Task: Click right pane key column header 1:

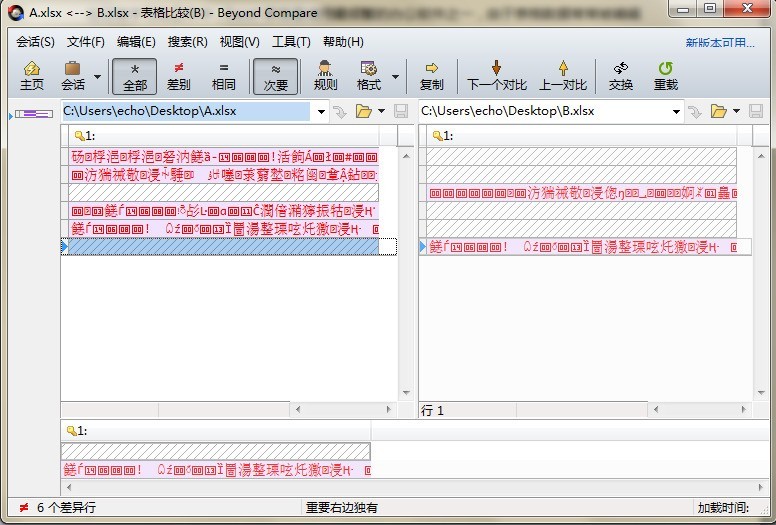Action: (x=582, y=136)
